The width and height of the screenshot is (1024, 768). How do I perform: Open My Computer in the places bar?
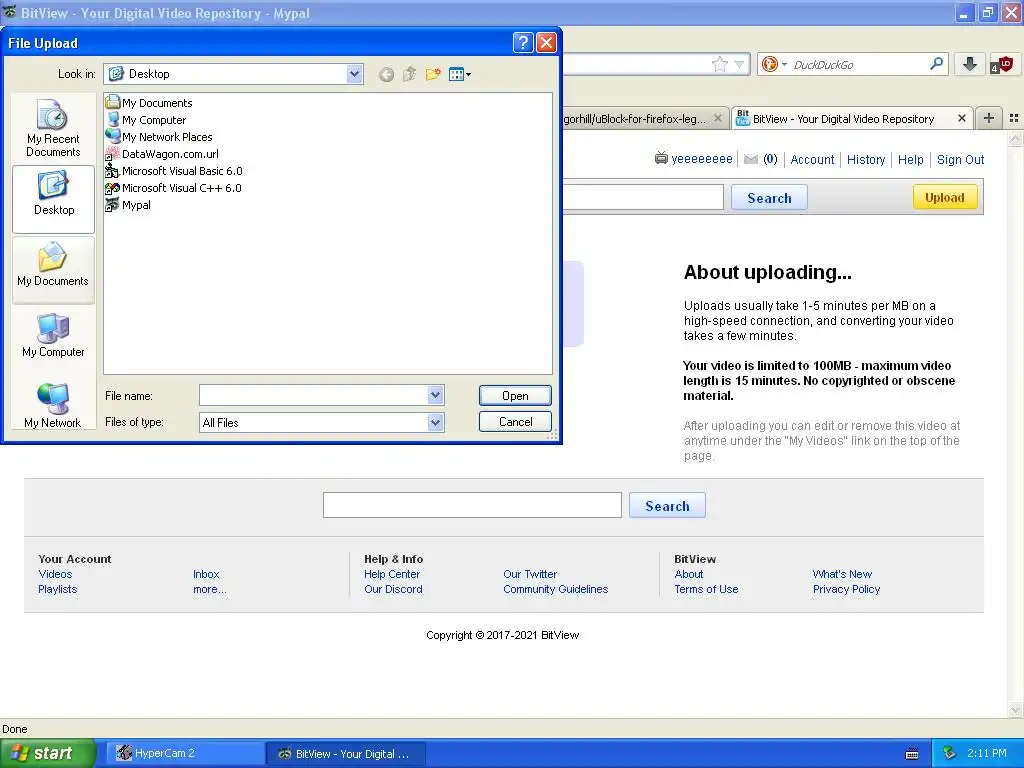pyautogui.click(x=53, y=336)
